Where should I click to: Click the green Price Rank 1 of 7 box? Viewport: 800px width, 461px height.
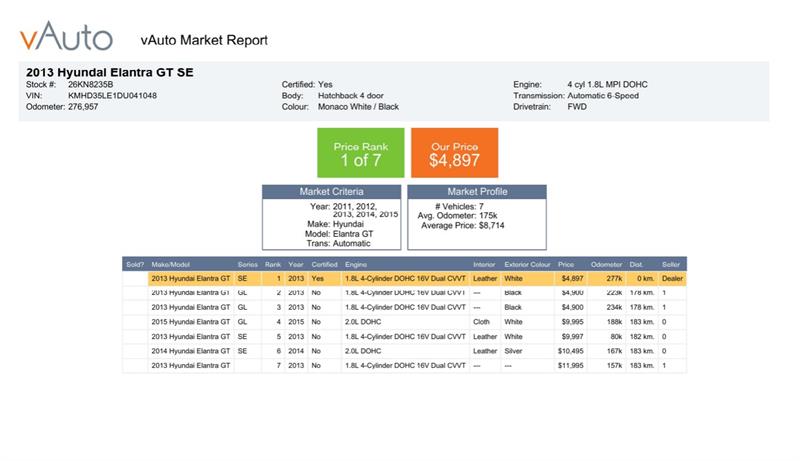click(361, 153)
